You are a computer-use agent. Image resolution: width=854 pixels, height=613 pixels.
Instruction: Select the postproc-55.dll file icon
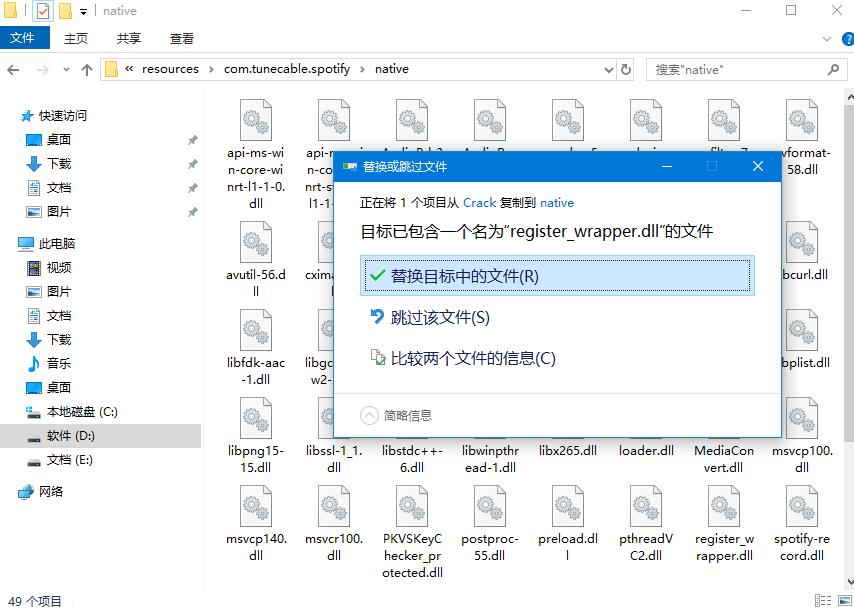(490, 506)
